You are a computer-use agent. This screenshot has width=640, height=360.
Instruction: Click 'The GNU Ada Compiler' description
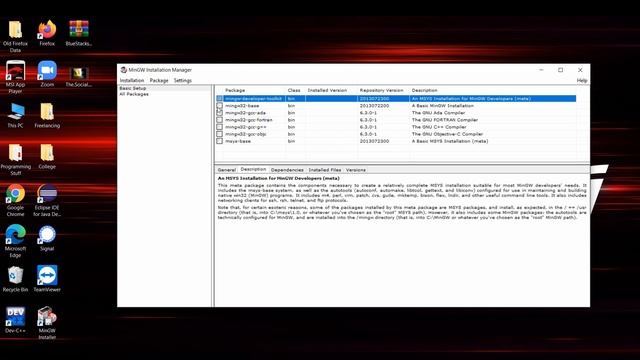[438, 113]
